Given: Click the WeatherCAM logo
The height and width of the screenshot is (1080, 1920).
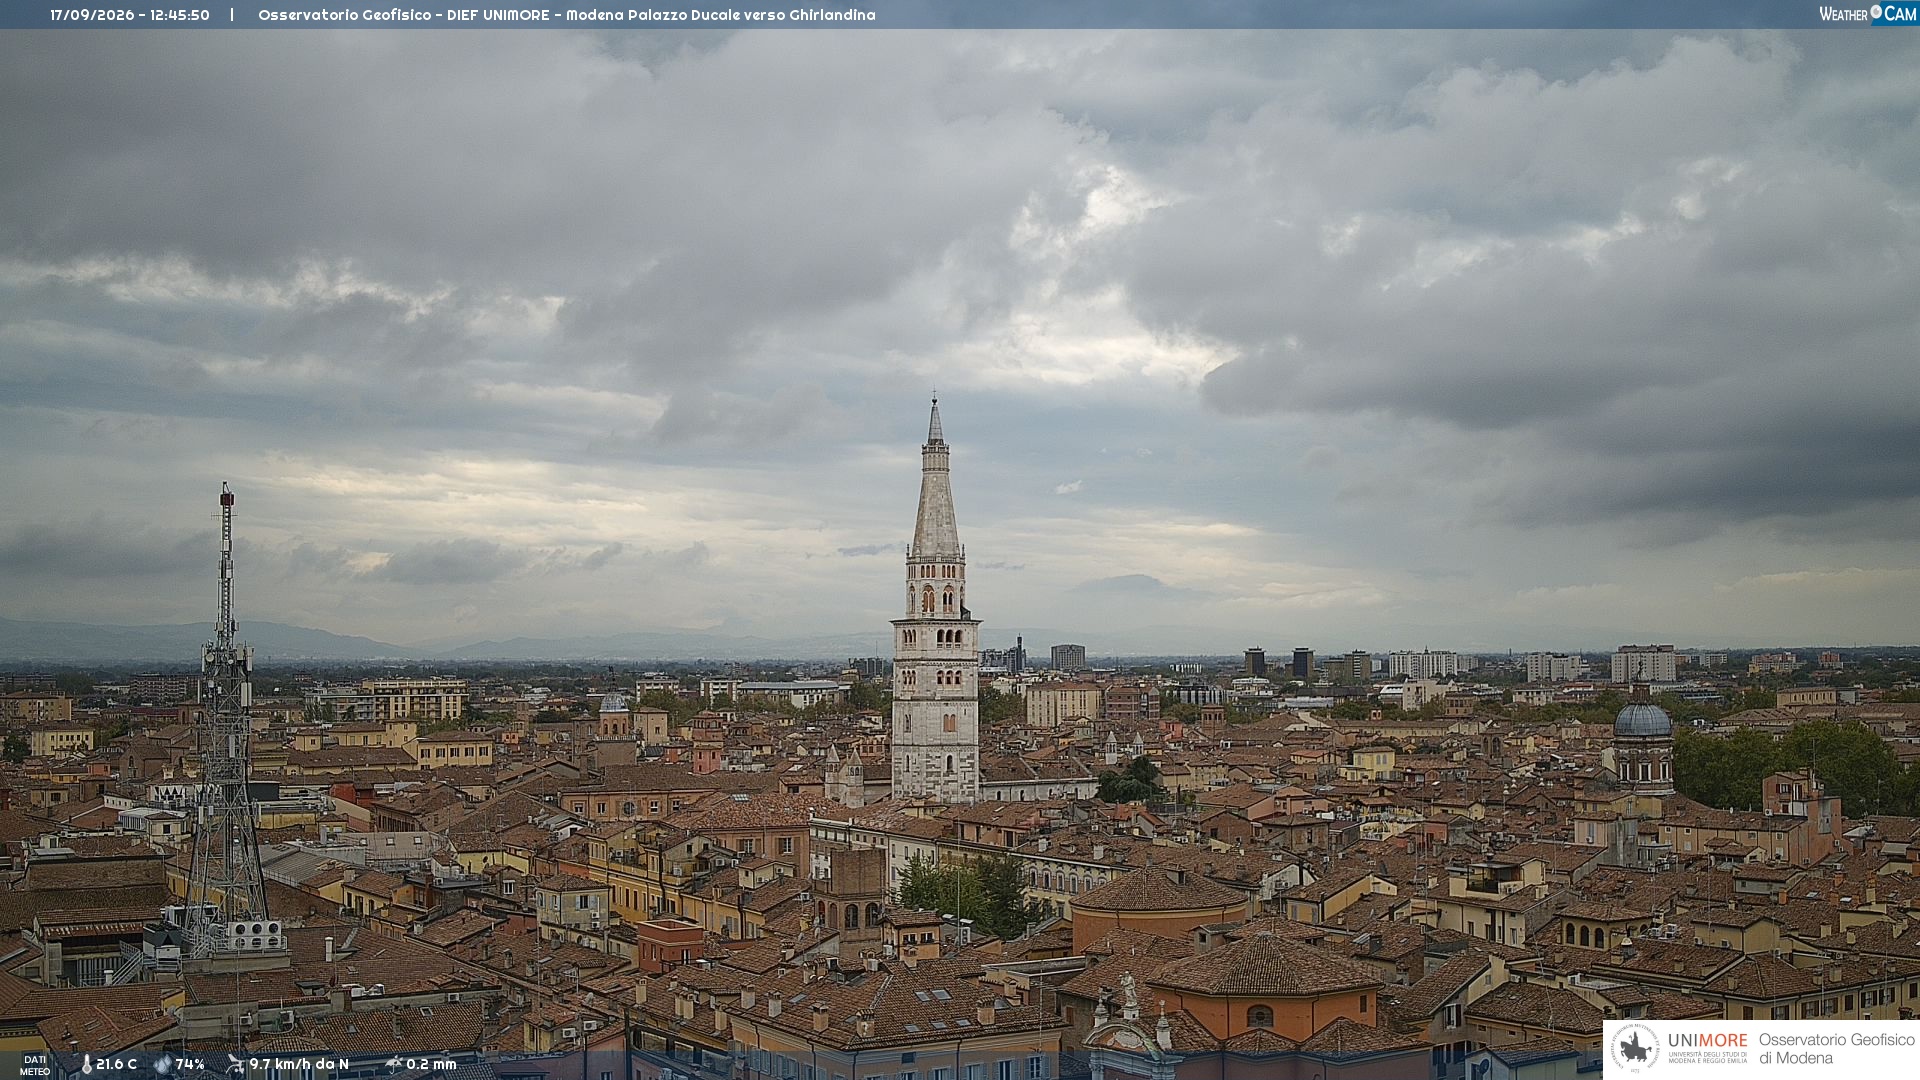Looking at the screenshot, I should click(1868, 13).
